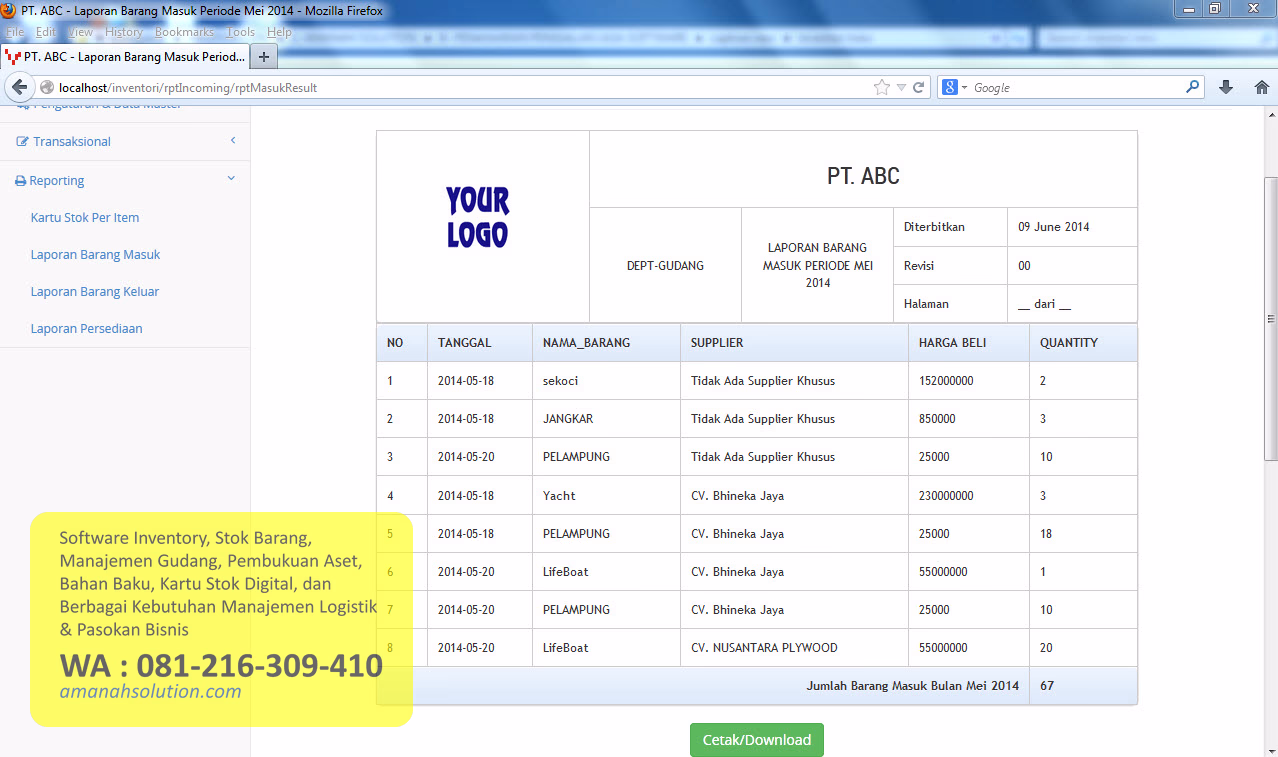Click the search magnifier in Google box

pos(1192,87)
